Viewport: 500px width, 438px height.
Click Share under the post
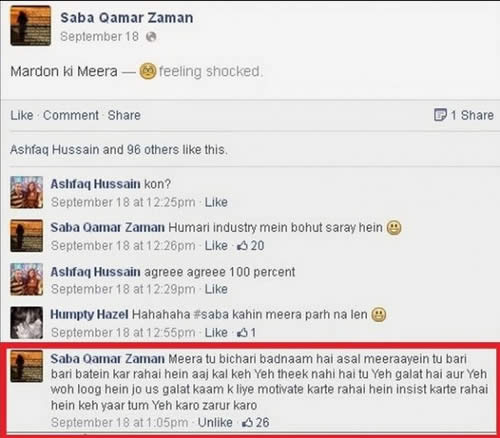[124, 115]
